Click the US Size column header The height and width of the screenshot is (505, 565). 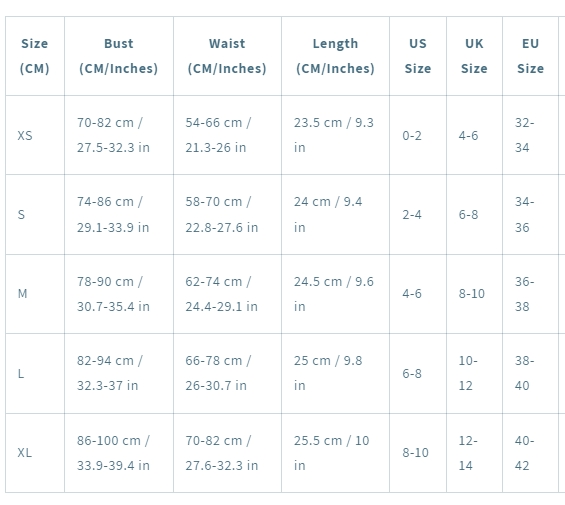[418, 56]
